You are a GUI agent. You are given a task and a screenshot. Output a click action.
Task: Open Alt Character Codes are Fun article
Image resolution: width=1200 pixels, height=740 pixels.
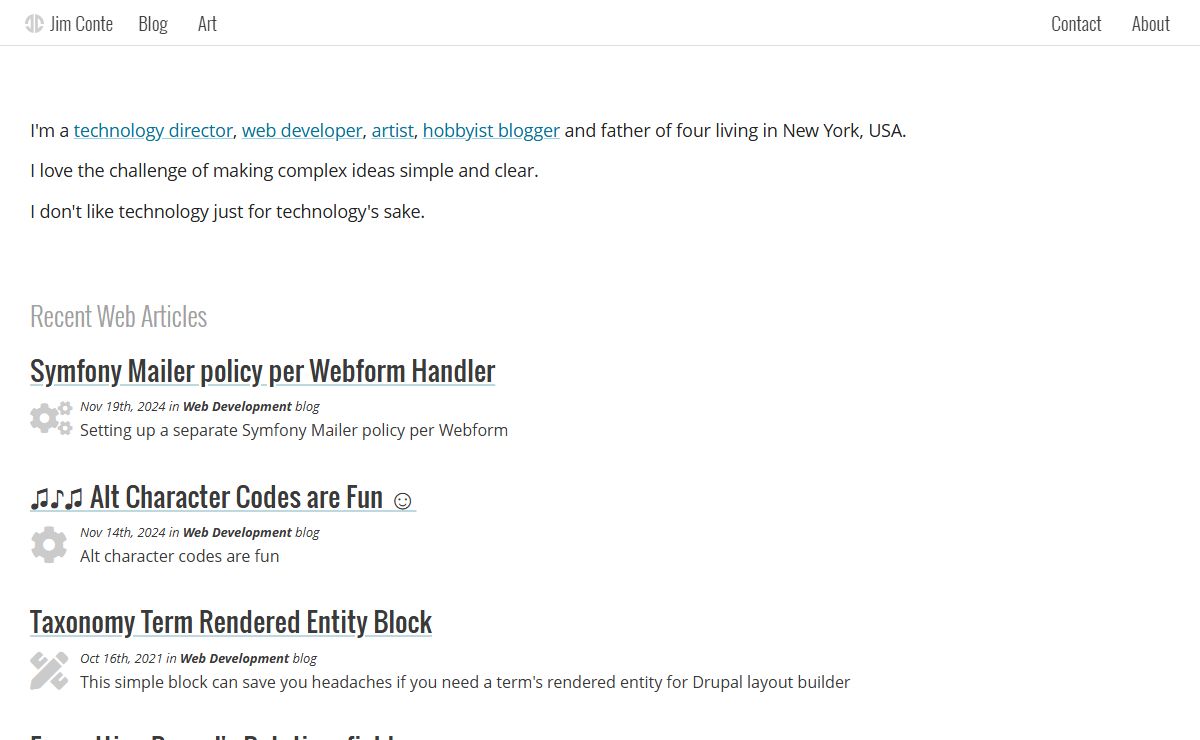point(222,497)
